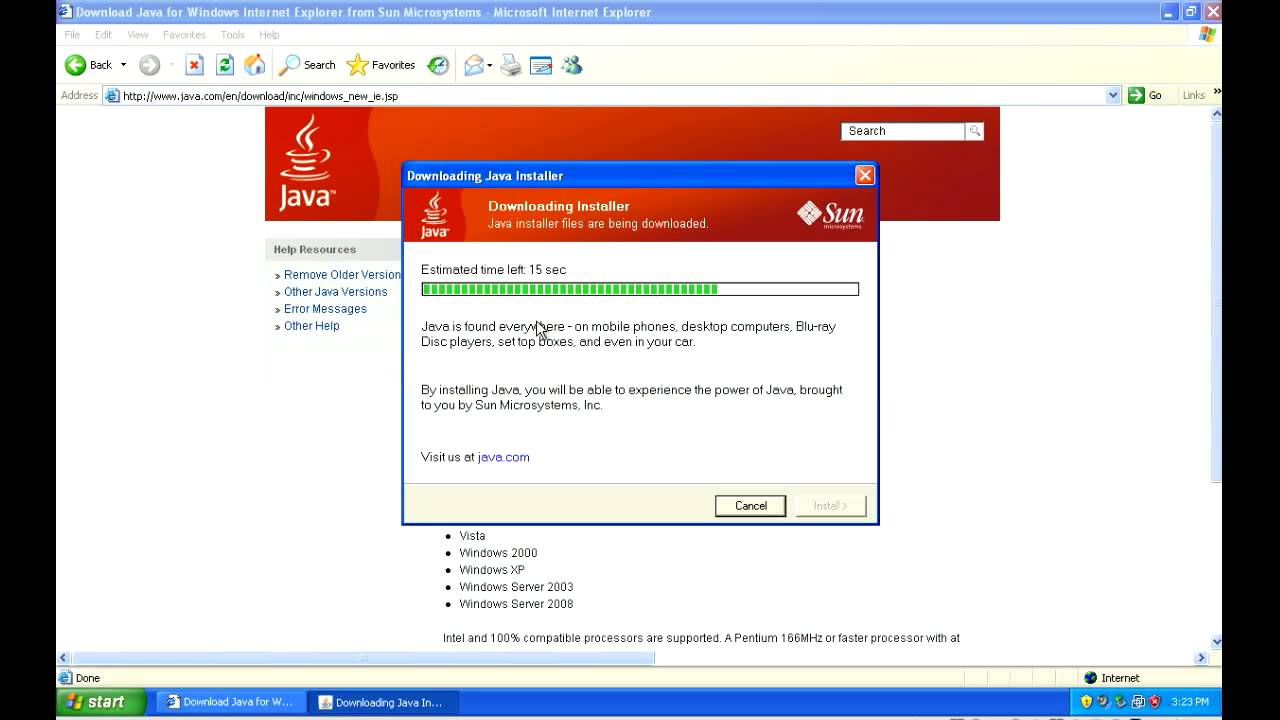1280x720 pixels.
Task: Open the Edit menu
Action: 104,34
